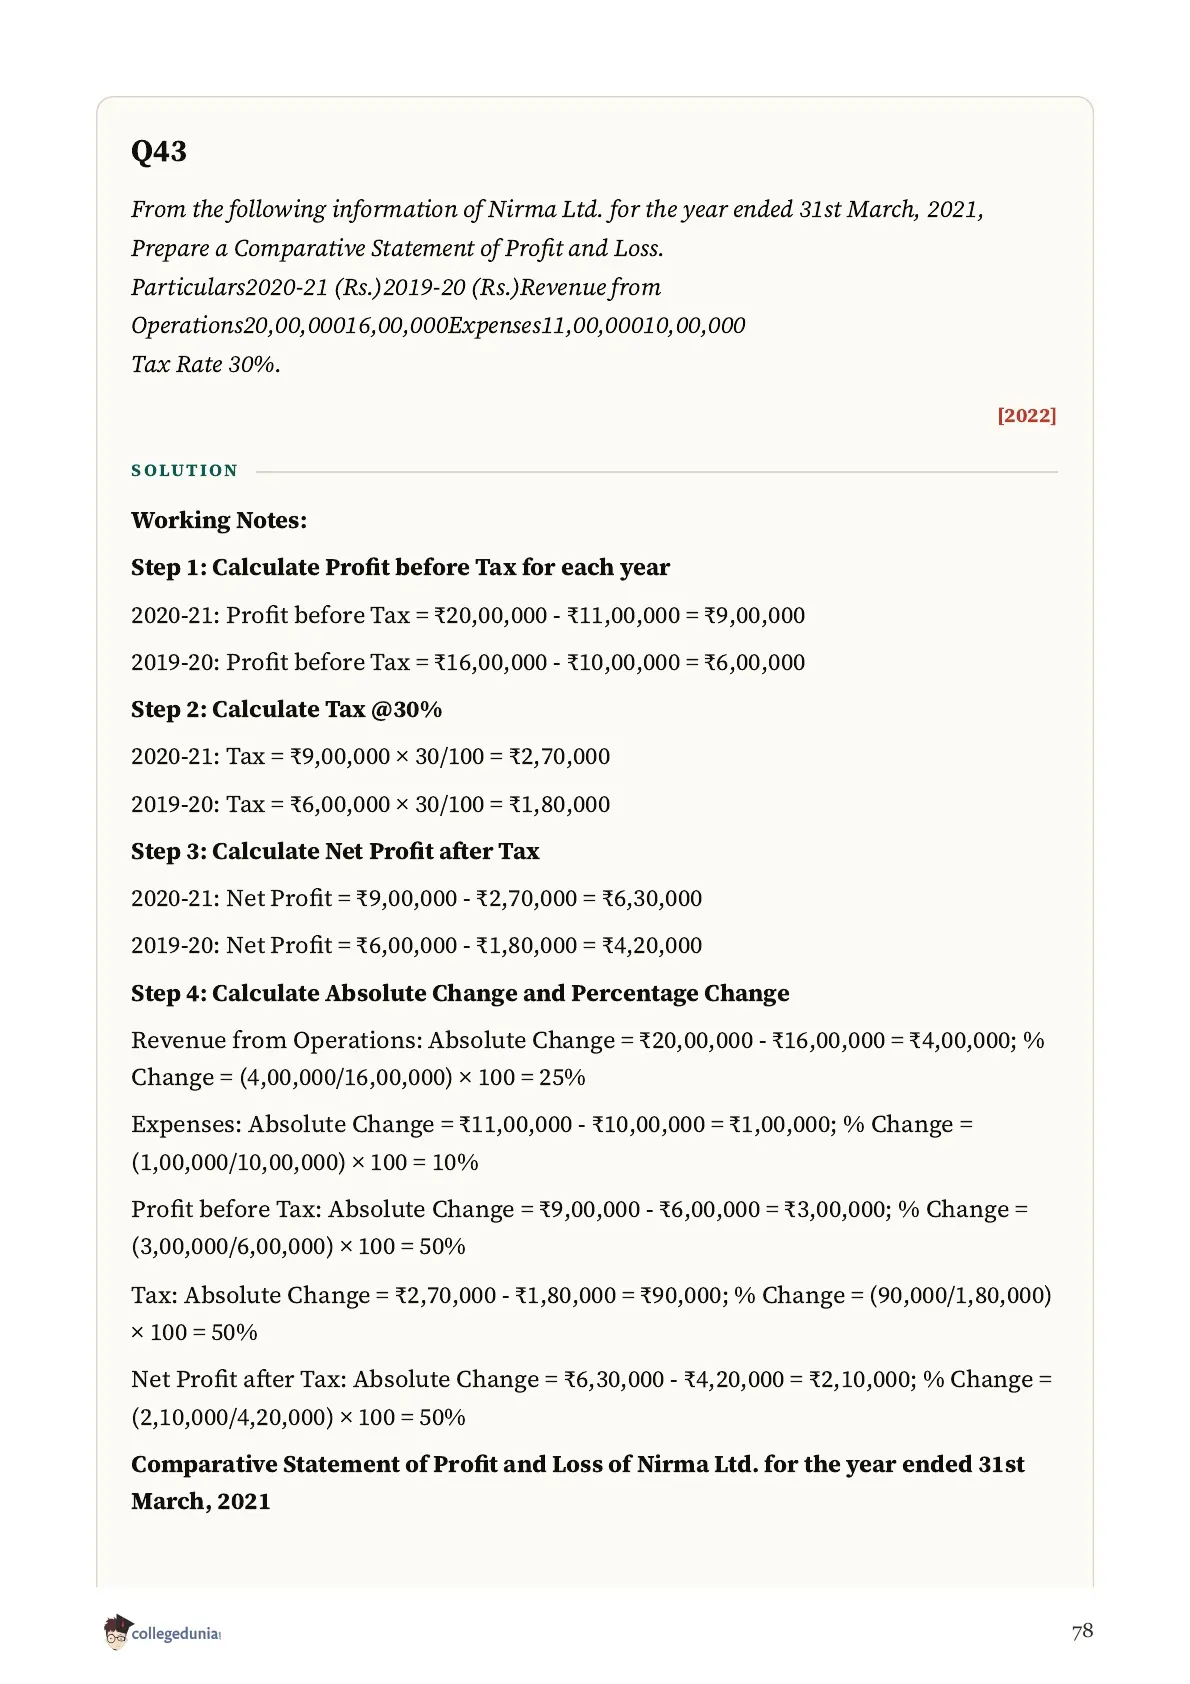Click the 2020-21 Net Profit ₹6,30,000 line
Viewport: 1190px width, 1684px height.
(x=416, y=898)
